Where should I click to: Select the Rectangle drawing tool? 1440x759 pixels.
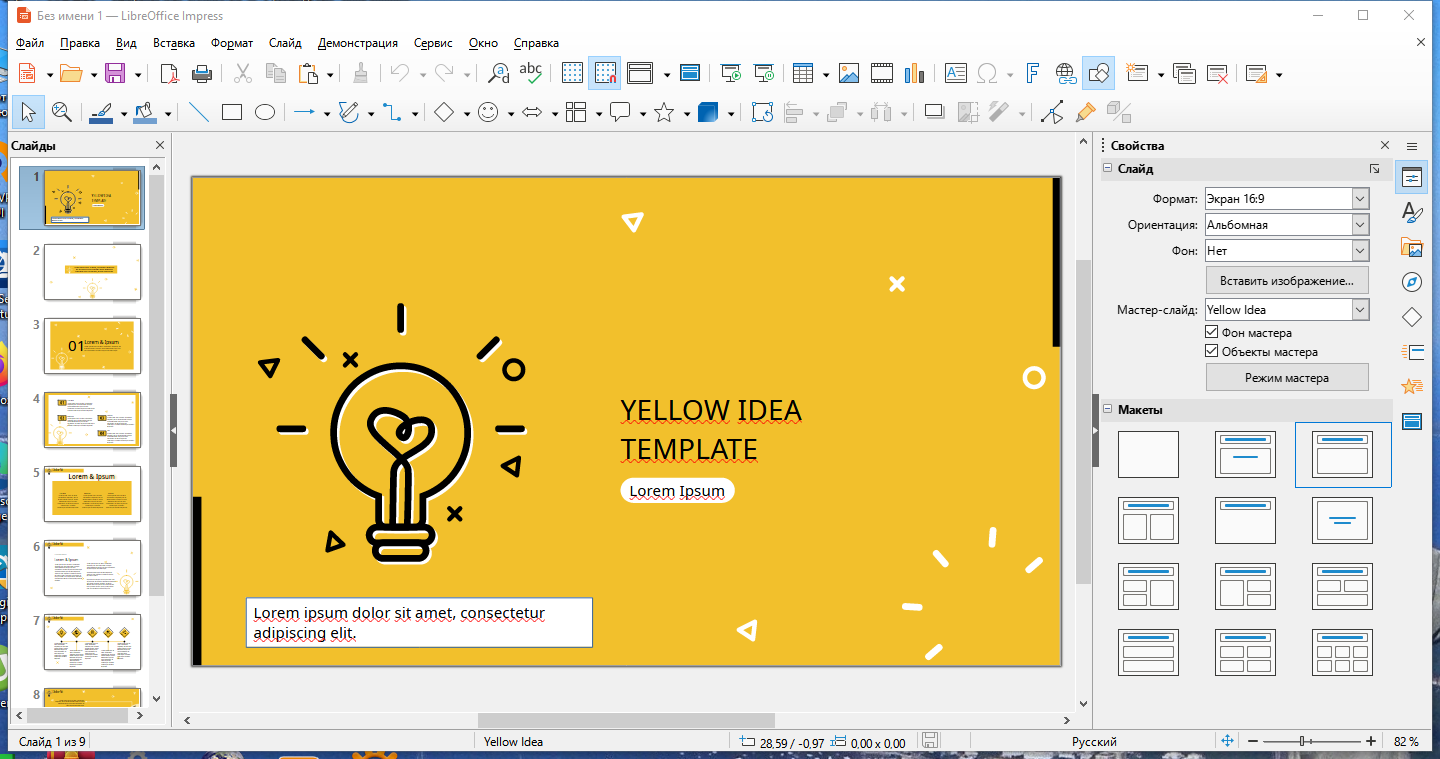[x=232, y=112]
